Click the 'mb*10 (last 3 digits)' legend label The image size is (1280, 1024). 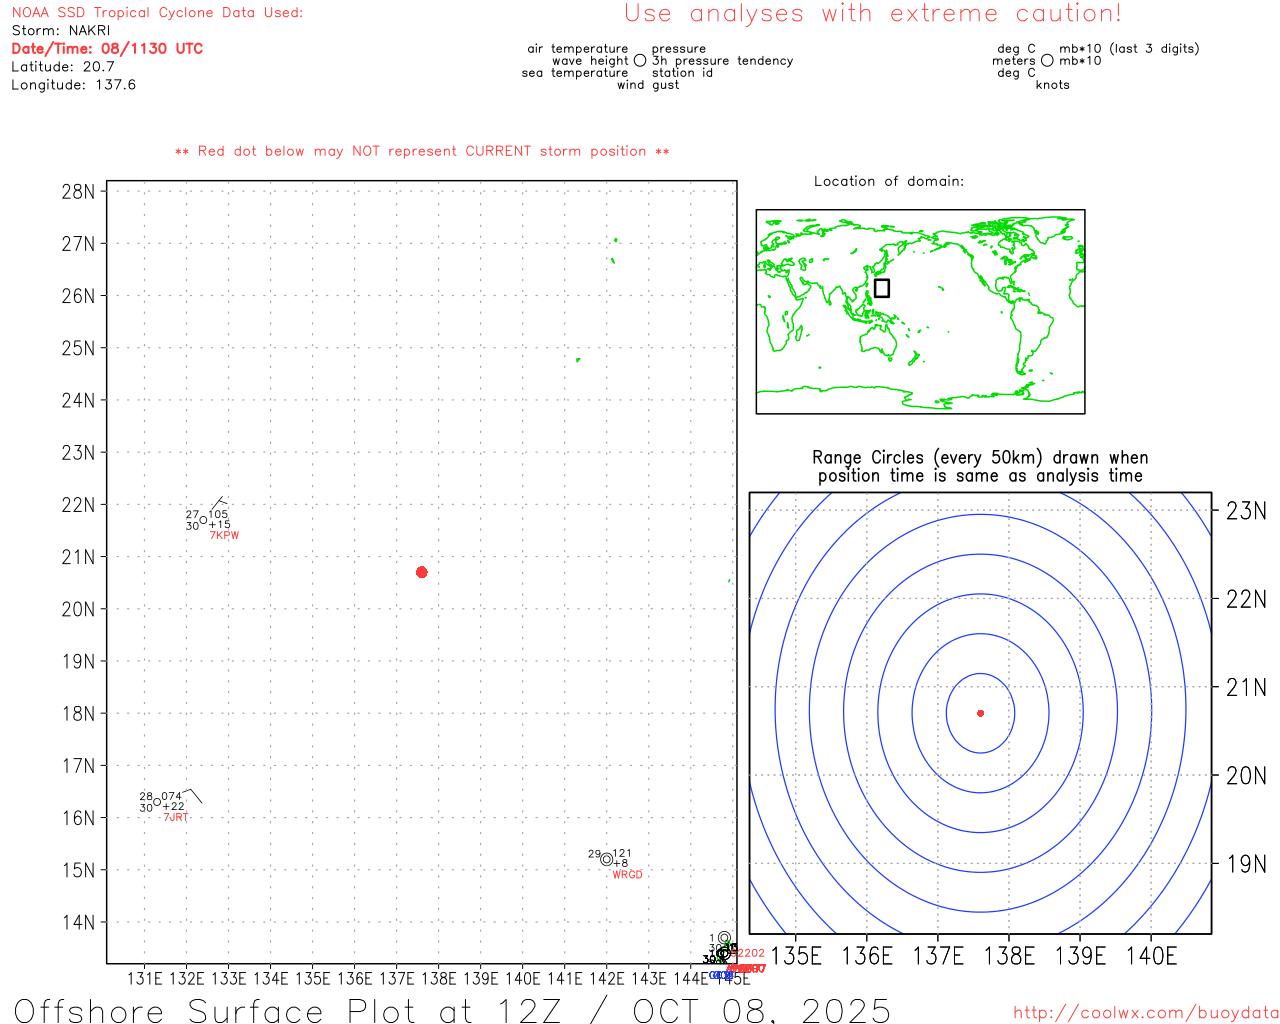coord(1129,49)
